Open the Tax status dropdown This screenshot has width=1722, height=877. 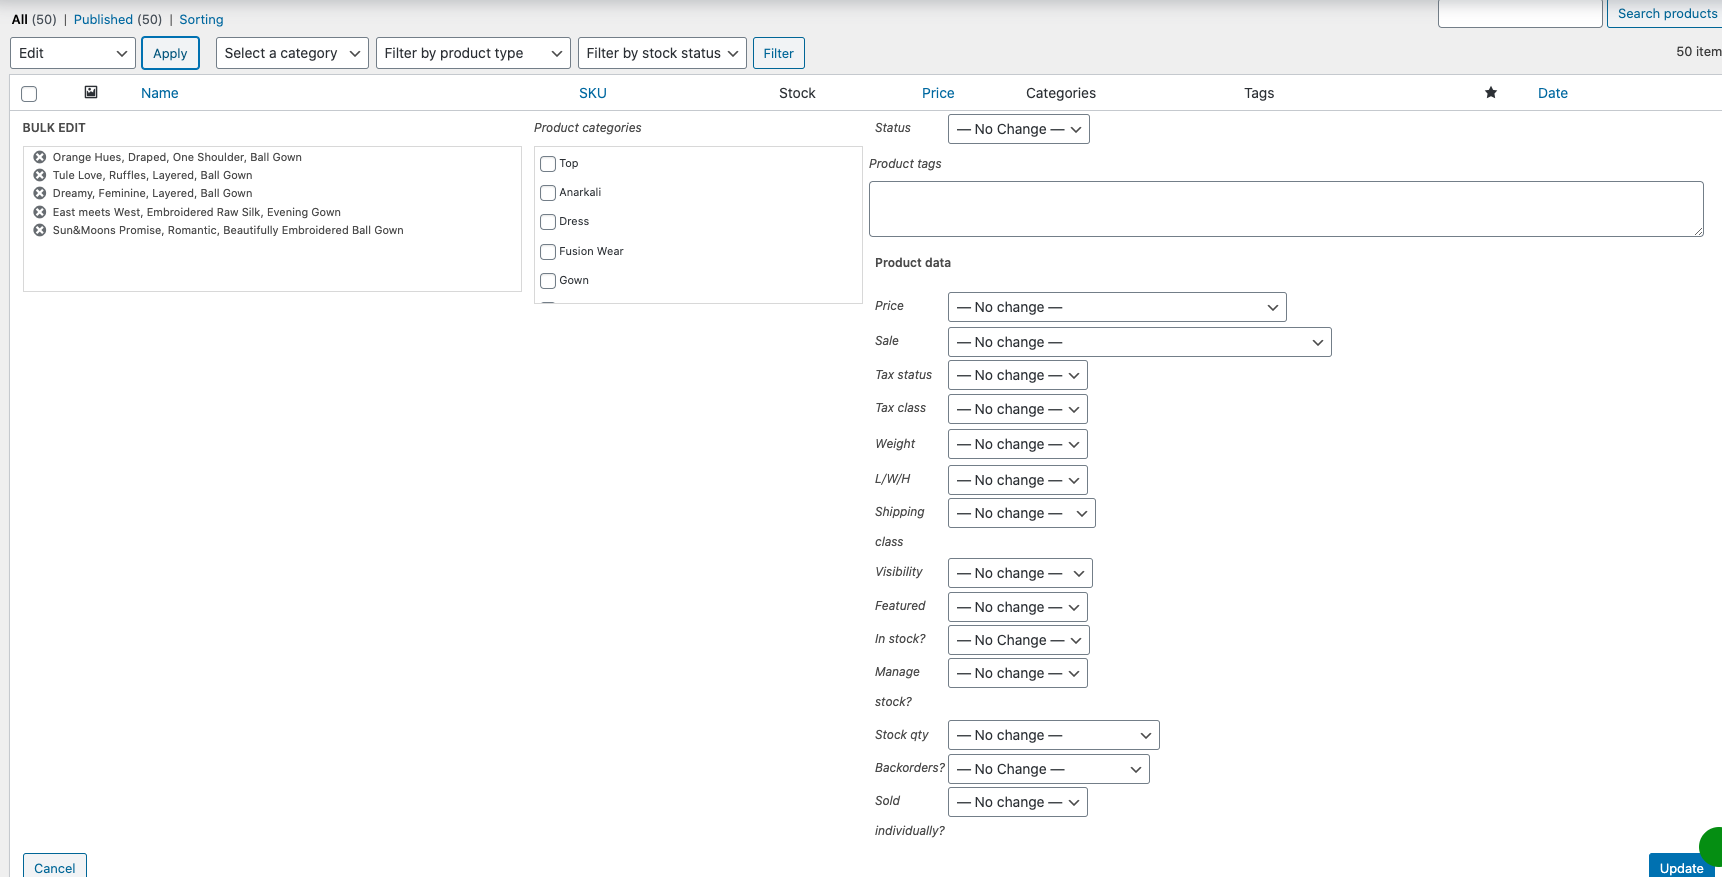coord(1018,375)
